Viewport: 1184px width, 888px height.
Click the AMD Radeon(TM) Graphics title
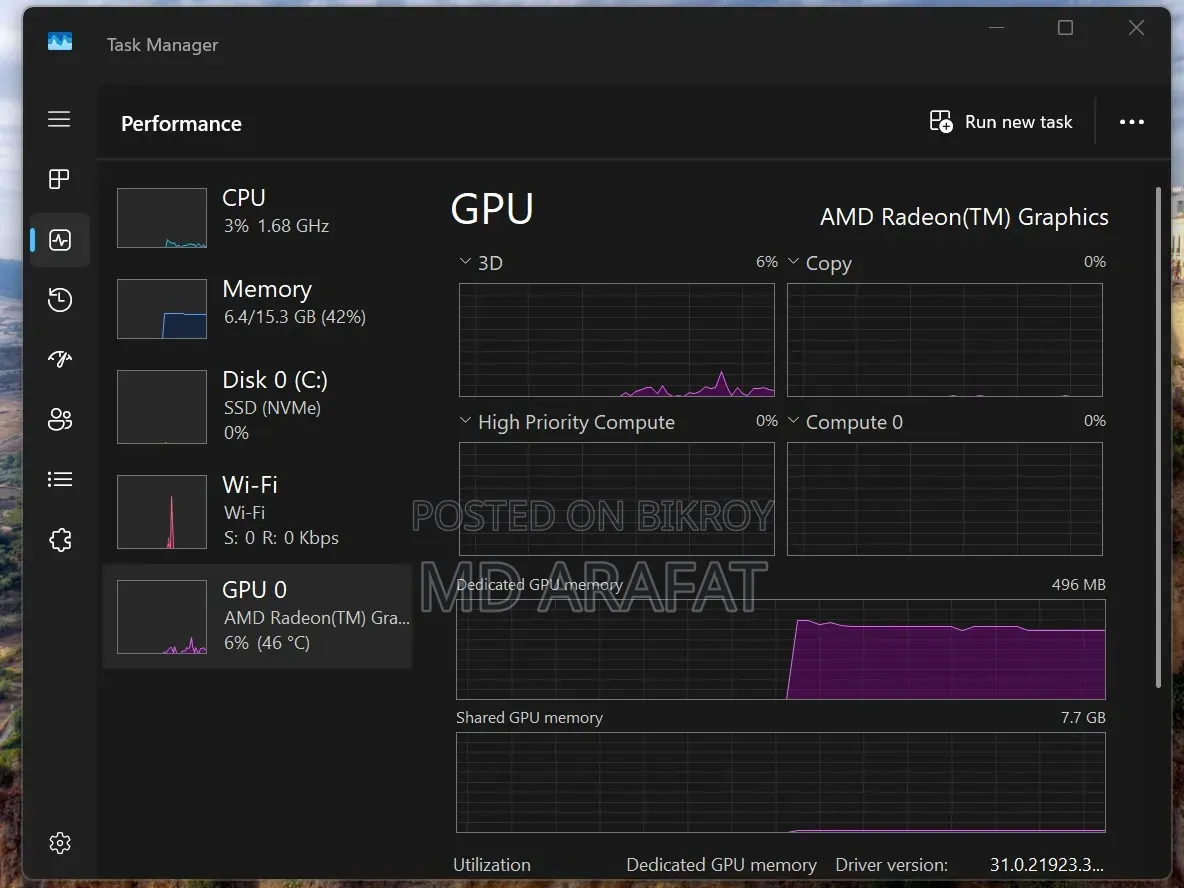pyautogui.click(x=964, y=217)
